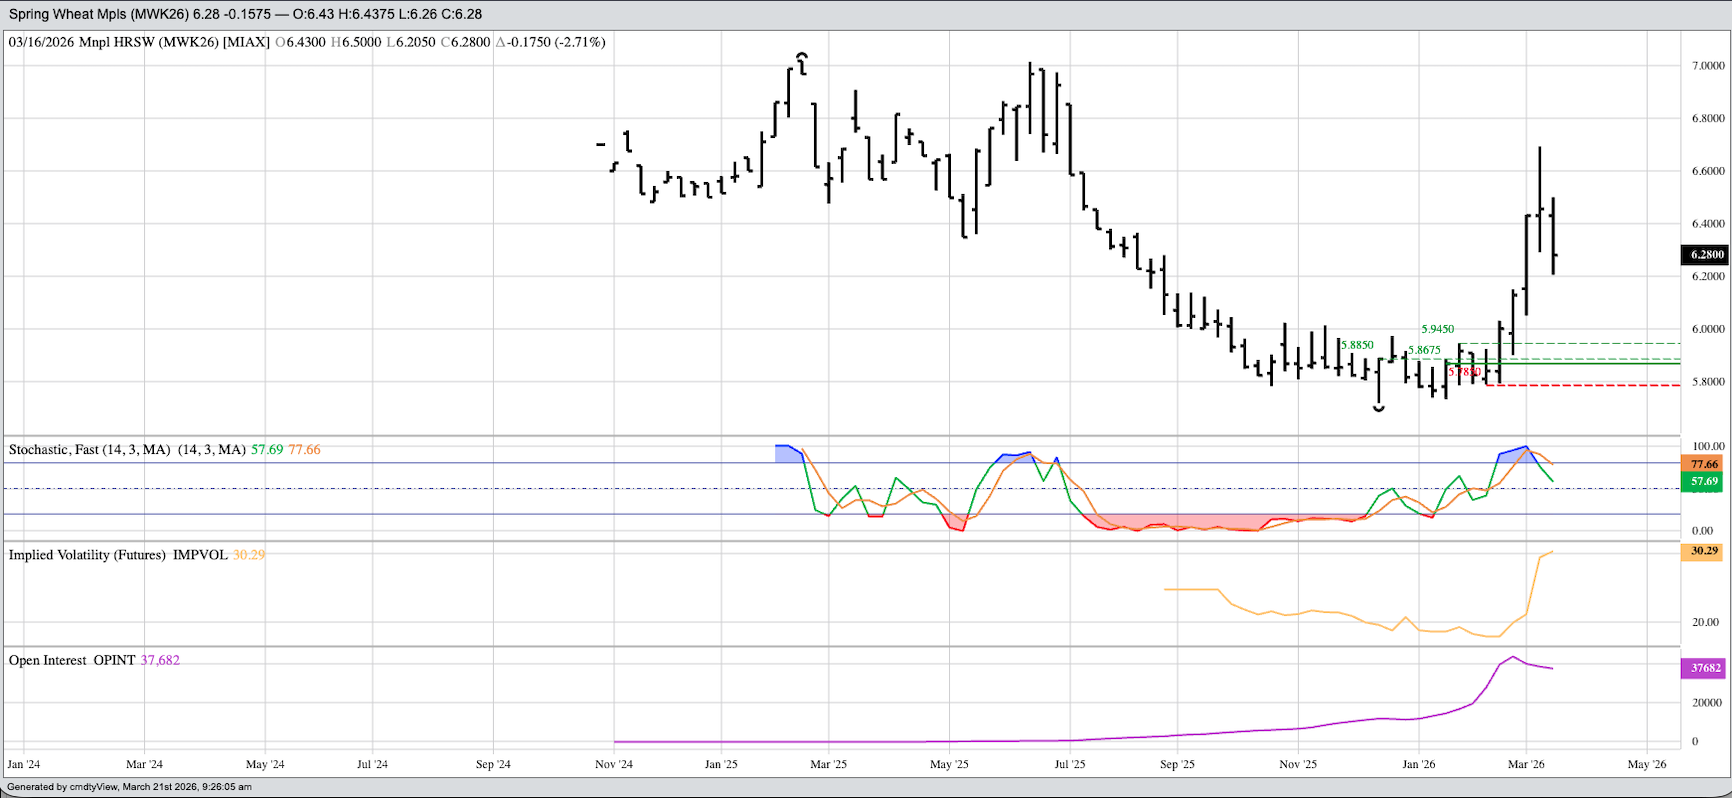Click the contract high arc marker above the bars
Screen dimensions: 1732x798
click(x=801, y=56)
